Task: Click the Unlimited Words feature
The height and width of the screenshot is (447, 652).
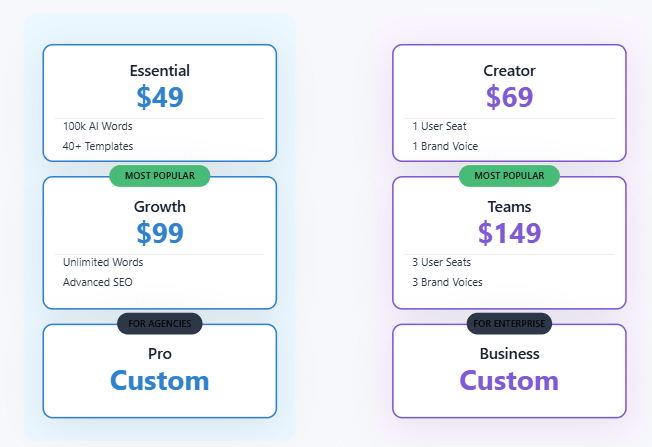Action: coord(103,262)
